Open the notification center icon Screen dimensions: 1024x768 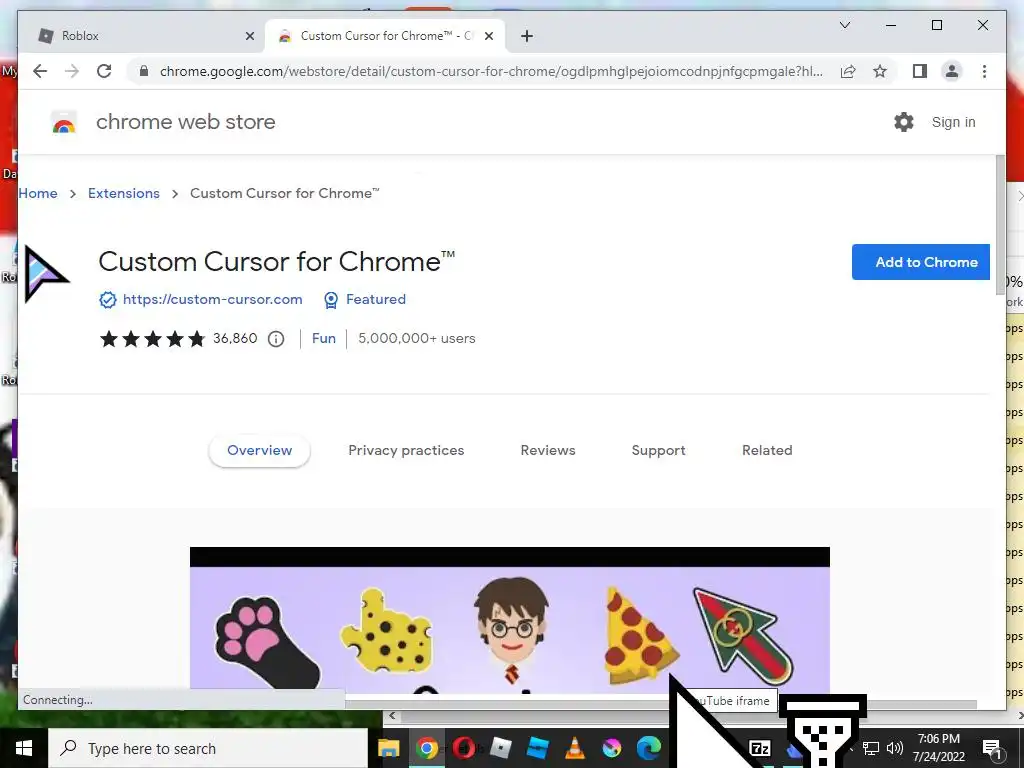point(992,748)
